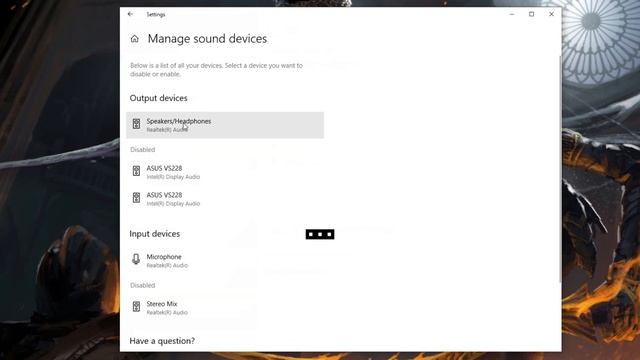Select the first ASUS VS228 disabled device
The image size is (640, 360).
coord(225,172)
